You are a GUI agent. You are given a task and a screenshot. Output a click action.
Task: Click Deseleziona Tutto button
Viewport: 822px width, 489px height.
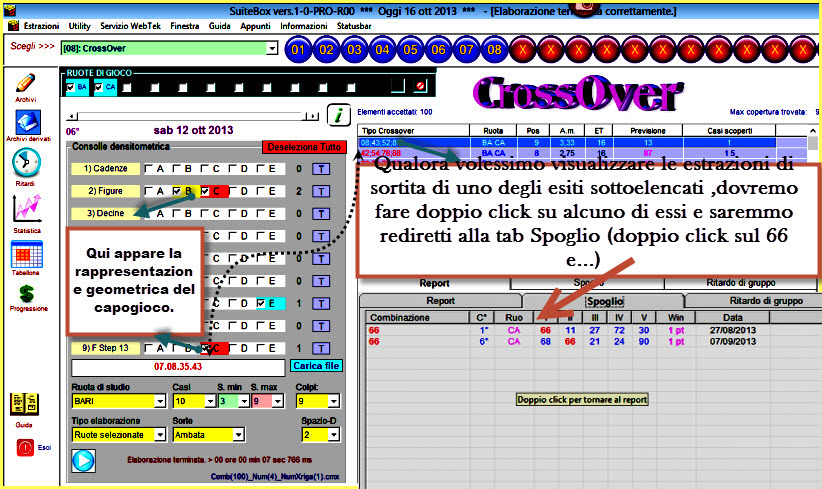click(304, 148)
